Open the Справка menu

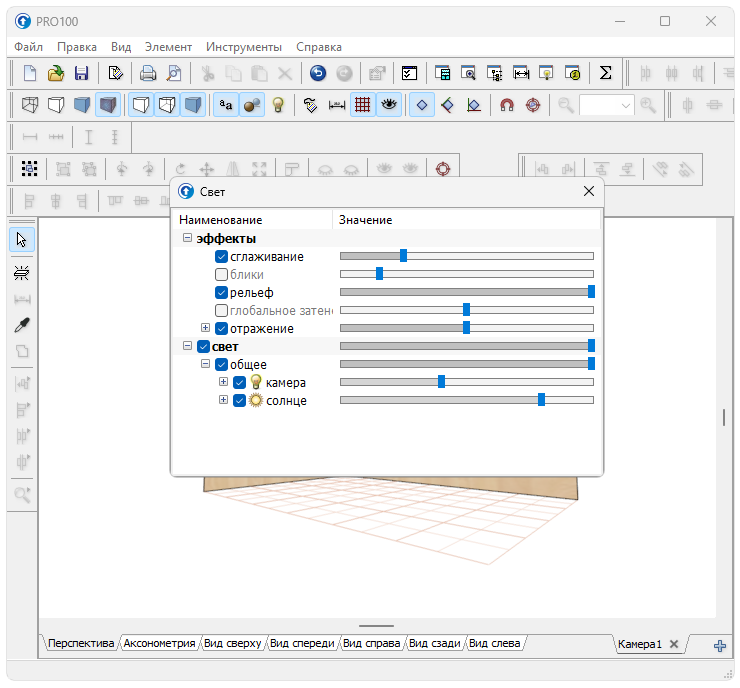pos(319,47)
